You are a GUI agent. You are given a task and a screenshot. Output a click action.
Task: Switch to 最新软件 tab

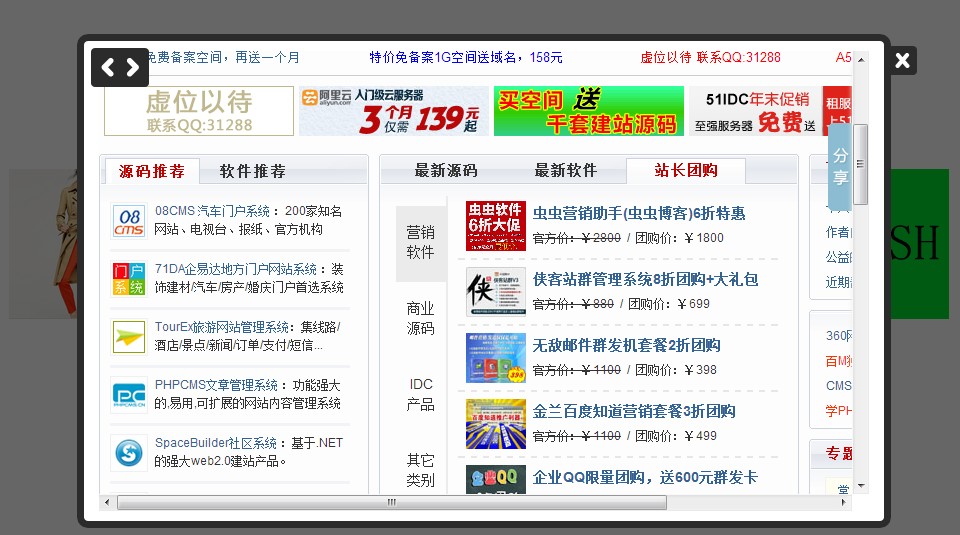pyautogui.click(x=566, y=170)
